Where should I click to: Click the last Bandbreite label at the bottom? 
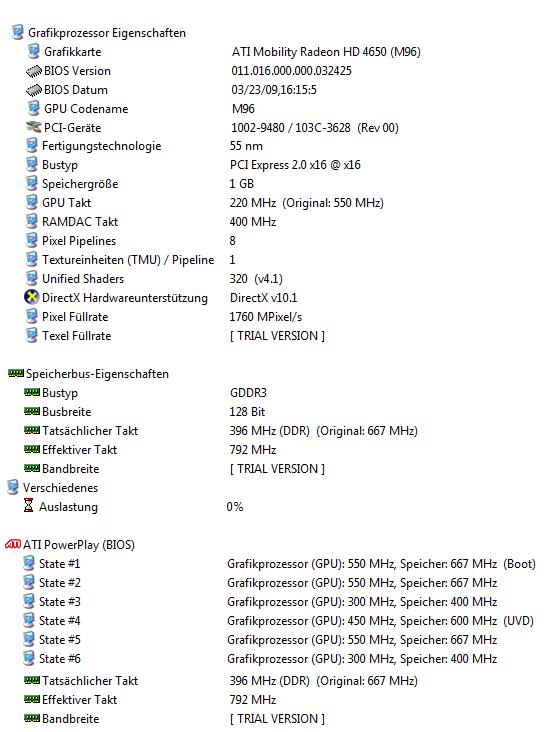[71, 719]
